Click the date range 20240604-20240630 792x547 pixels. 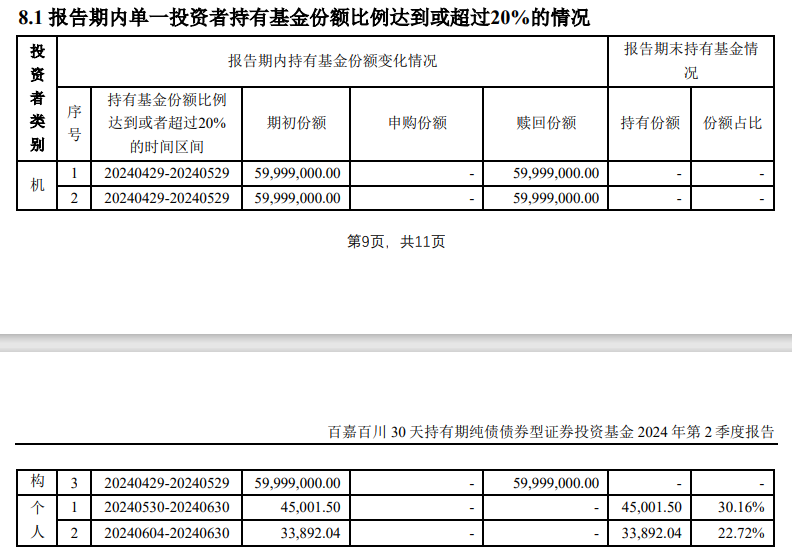(x=167, y=533)
